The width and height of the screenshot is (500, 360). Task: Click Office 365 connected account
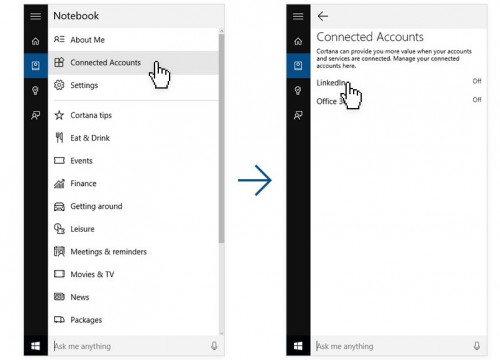point(399,101)
